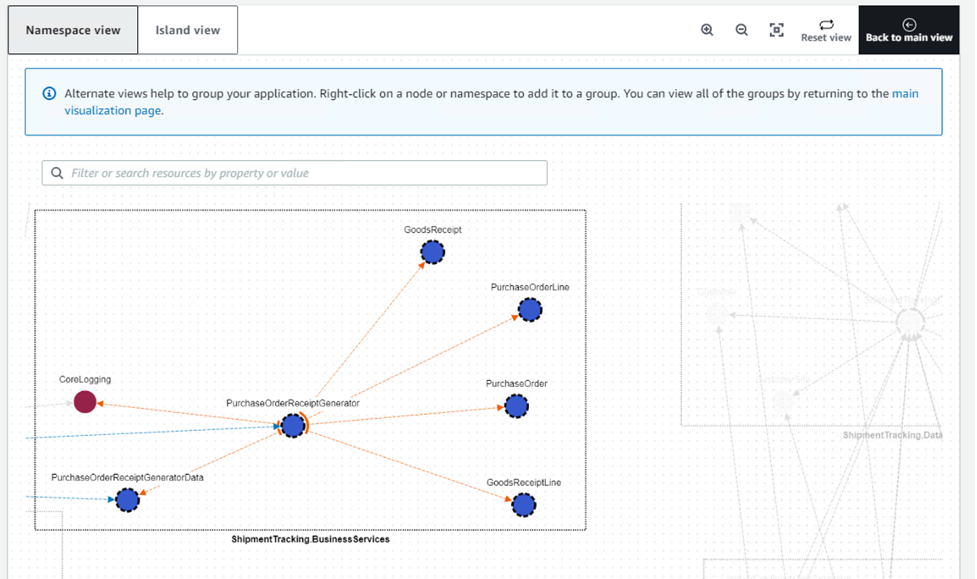The height and width of the screenshot is (579, 977).
Task: Select the GoodsReceiptLine node
Action: tap(523, 505)
